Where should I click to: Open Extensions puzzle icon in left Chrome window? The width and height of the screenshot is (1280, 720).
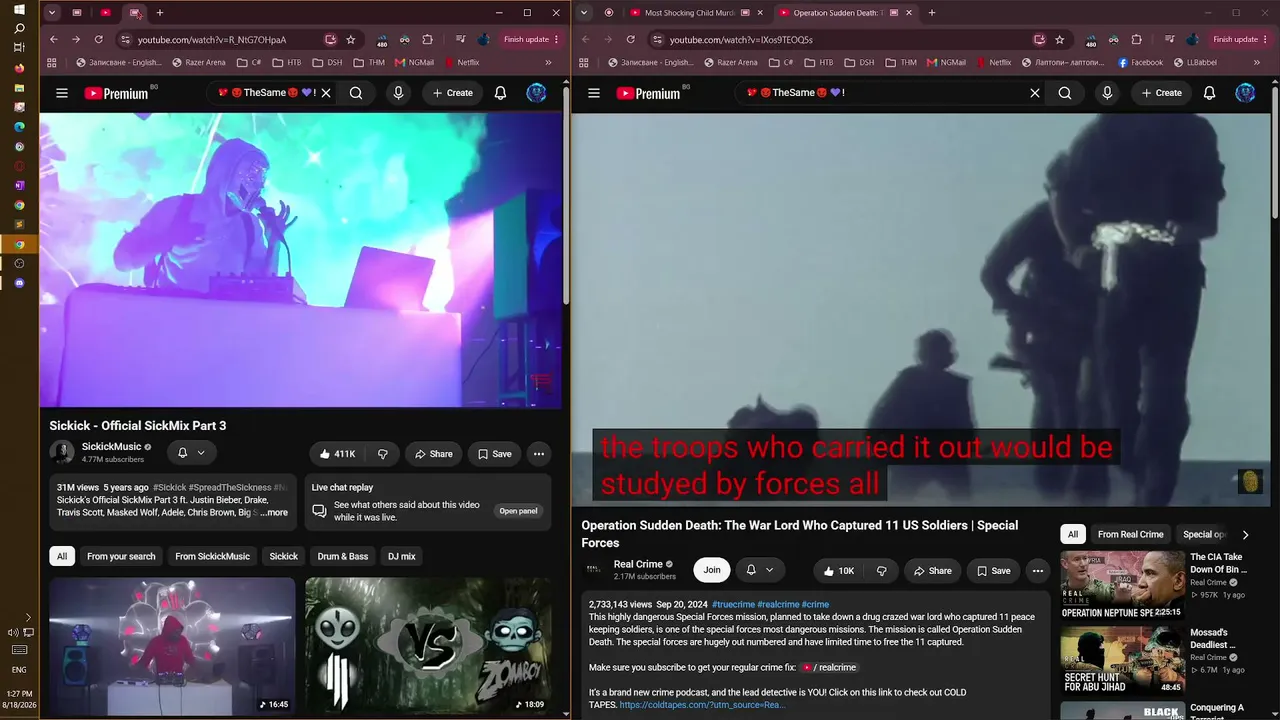pos(427,40)
